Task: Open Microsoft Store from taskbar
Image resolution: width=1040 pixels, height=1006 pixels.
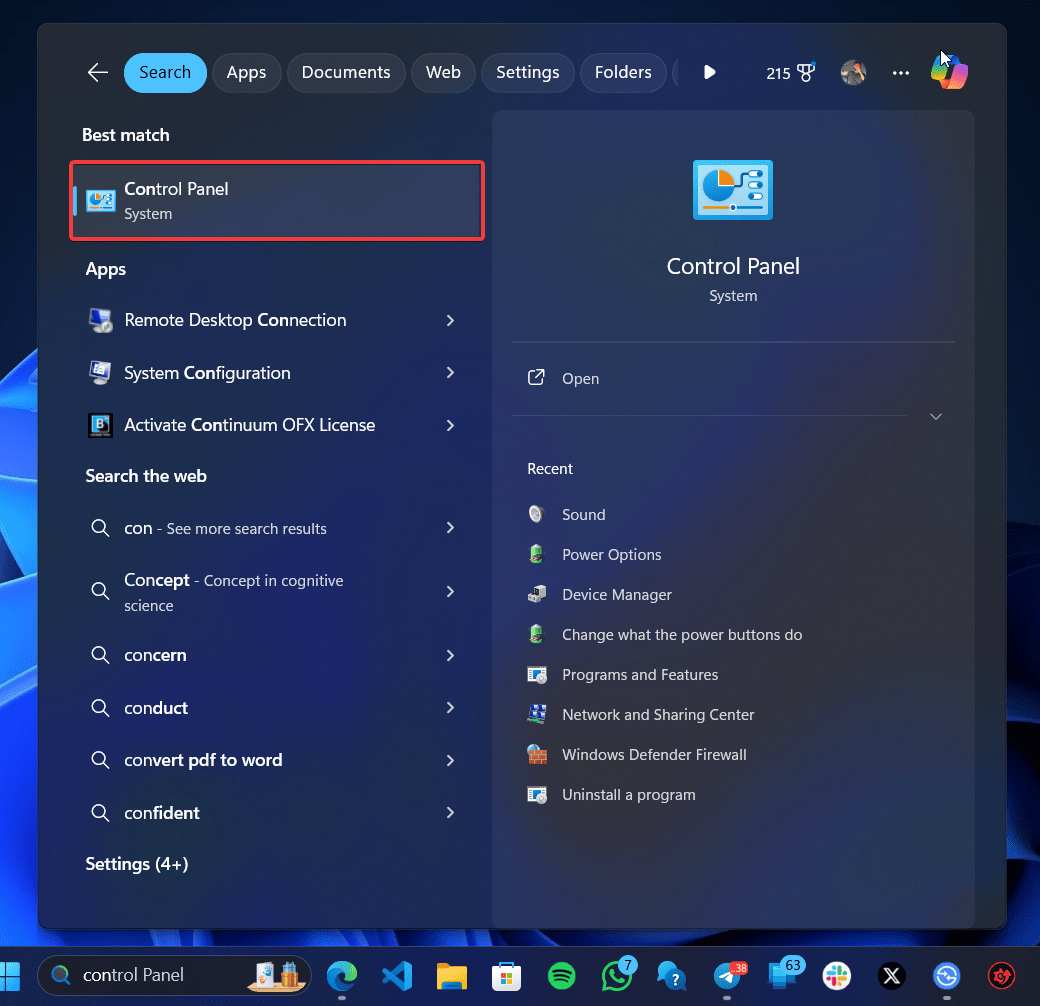Action: tap(506, 976)
